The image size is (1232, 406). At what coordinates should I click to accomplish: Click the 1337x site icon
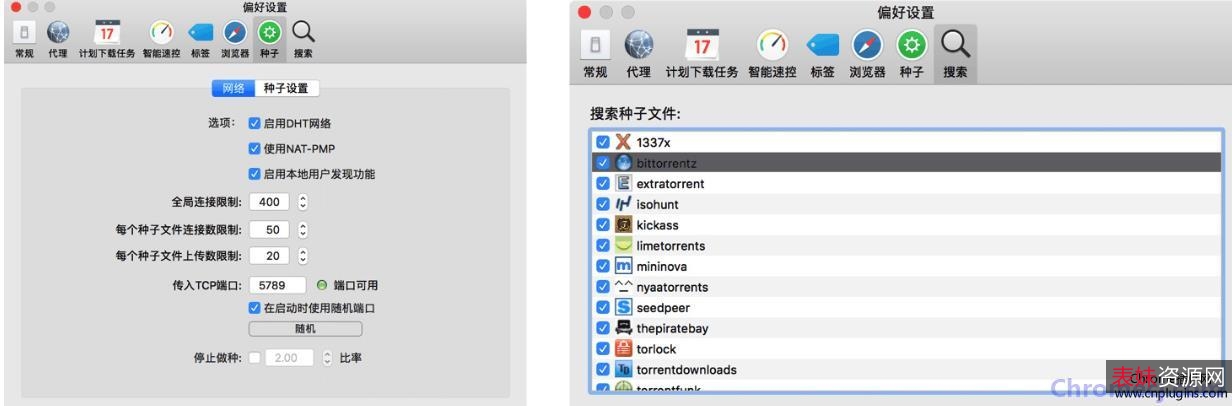pyautogui.click(x=624, y=142)
